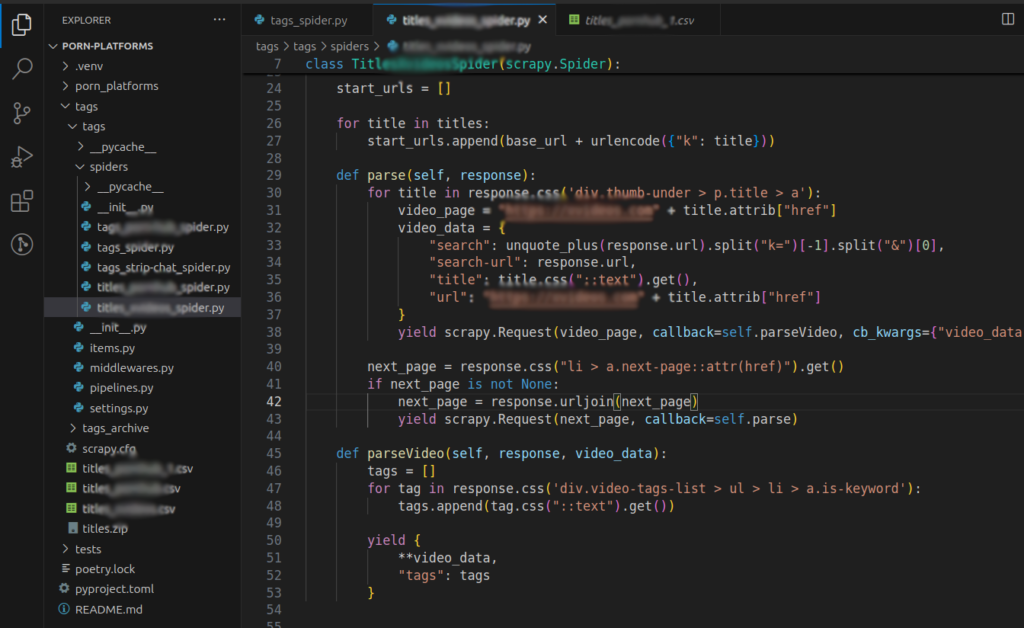Screen dimensions: 1024x628
Task: Click 'for title in titles:' line 26
Action: pos(413,123)
